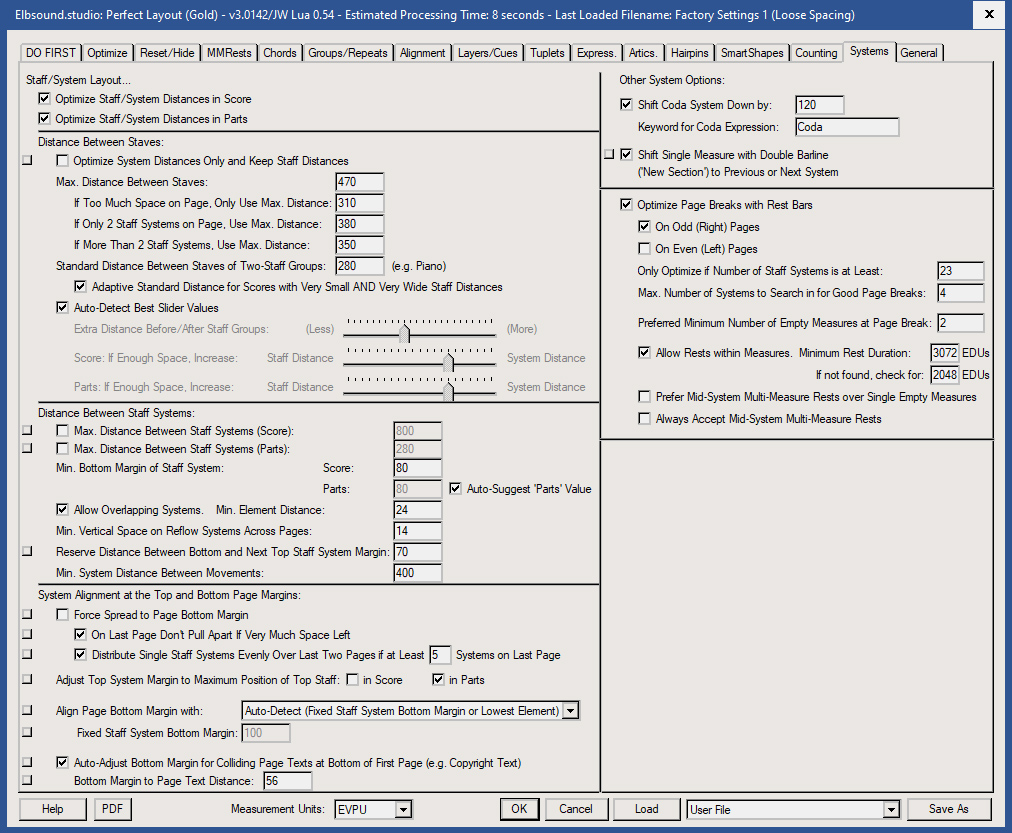Enable "Optimize System Distances Only and Keep Staff Distances"
This screenshot has width=1012, height=833.
(62, 160)
